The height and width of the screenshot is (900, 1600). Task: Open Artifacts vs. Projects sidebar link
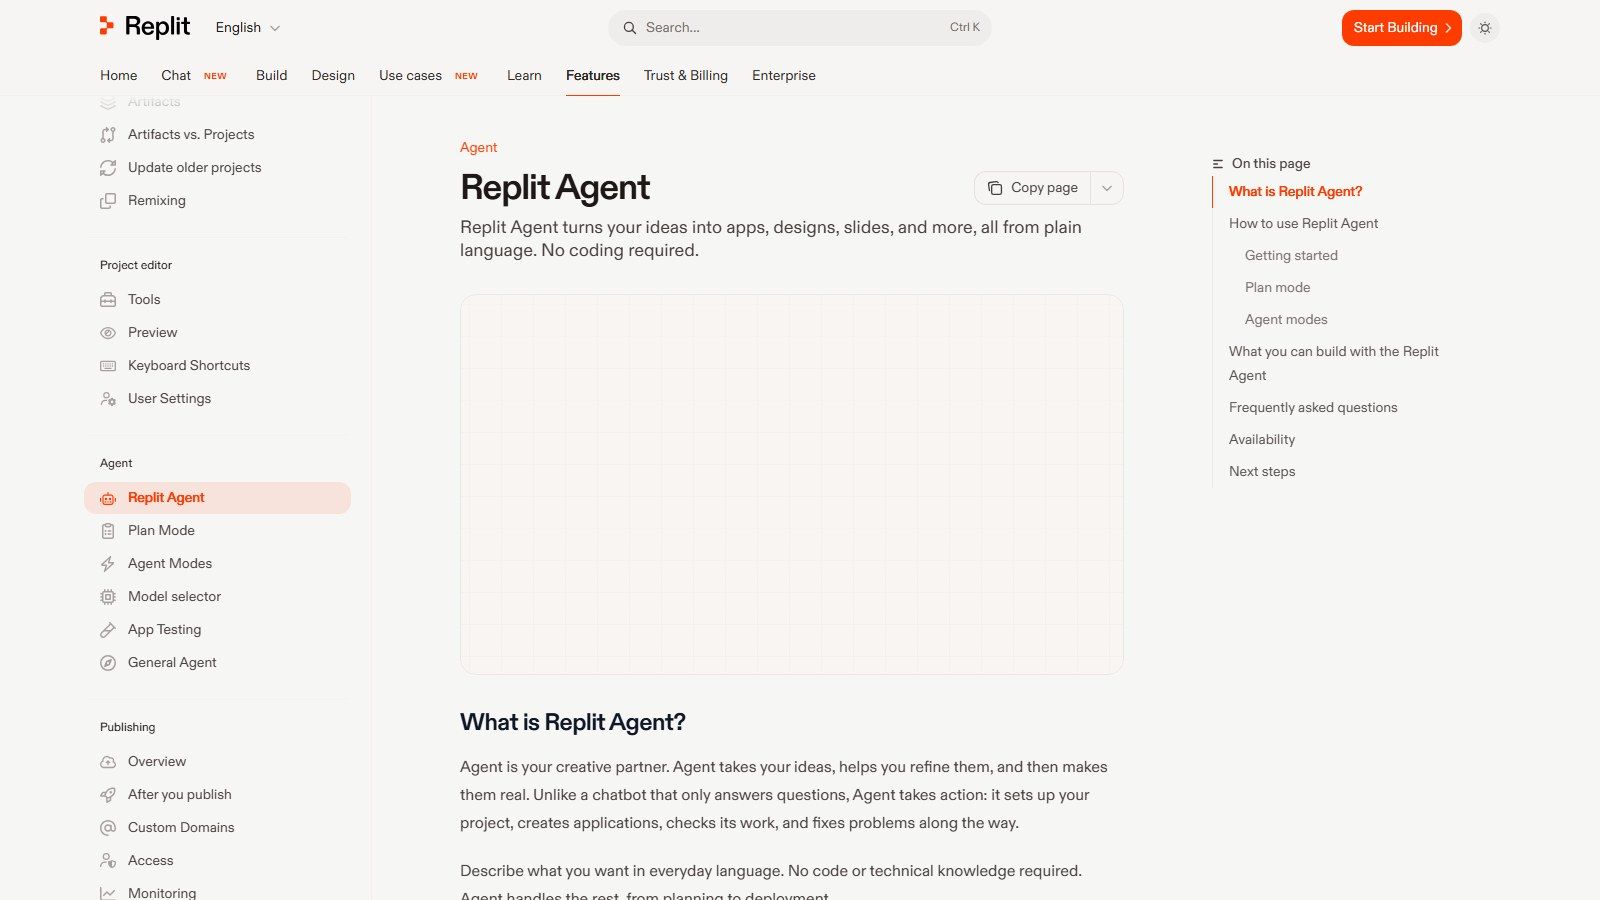(218, 135)
